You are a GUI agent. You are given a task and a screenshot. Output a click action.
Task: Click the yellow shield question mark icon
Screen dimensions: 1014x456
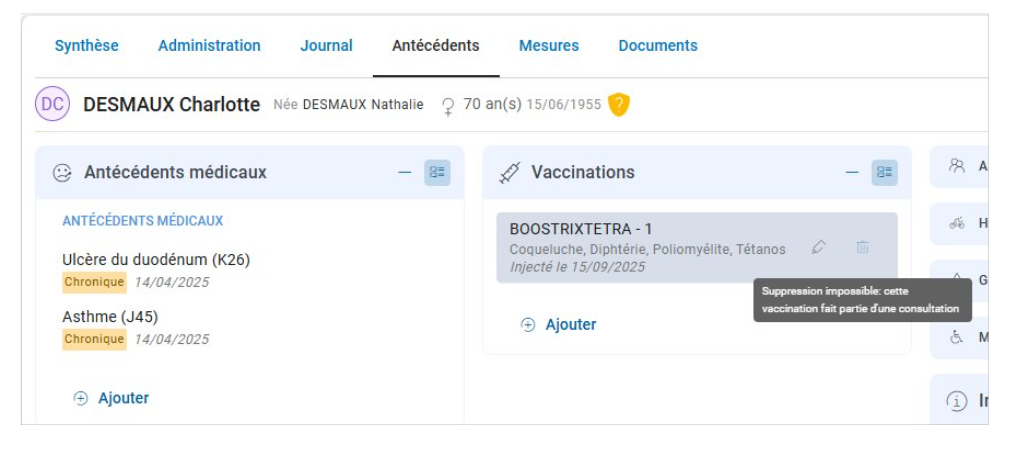point(619,104)
